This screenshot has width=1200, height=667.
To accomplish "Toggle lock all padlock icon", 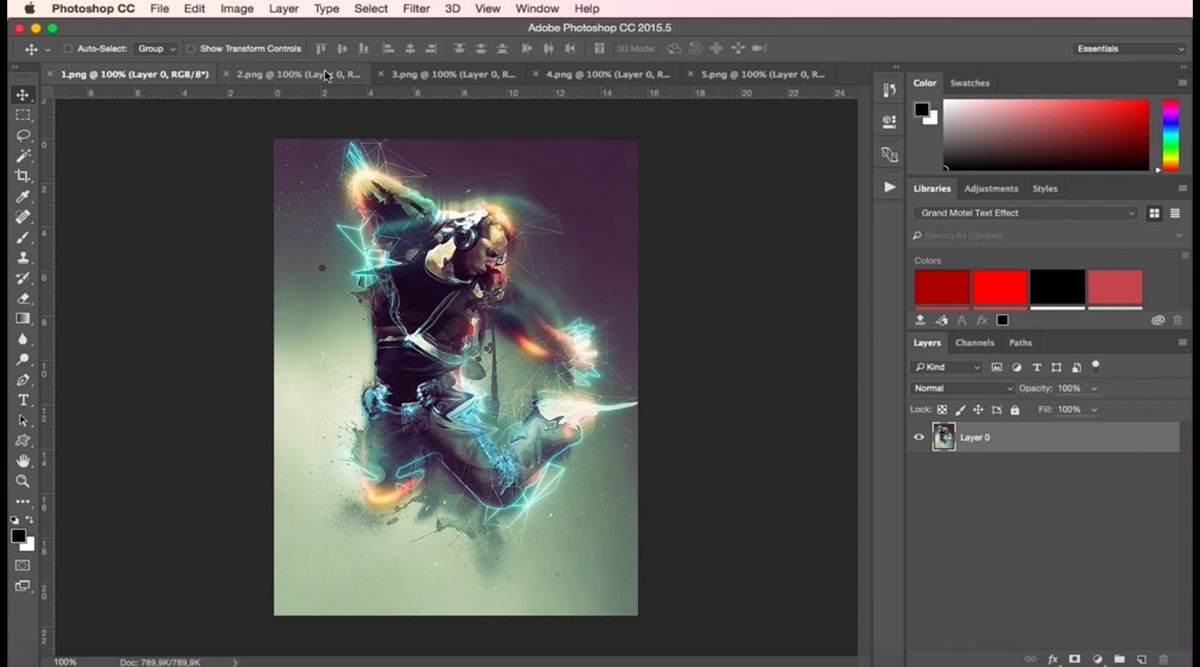I will tap(1015, 410).
